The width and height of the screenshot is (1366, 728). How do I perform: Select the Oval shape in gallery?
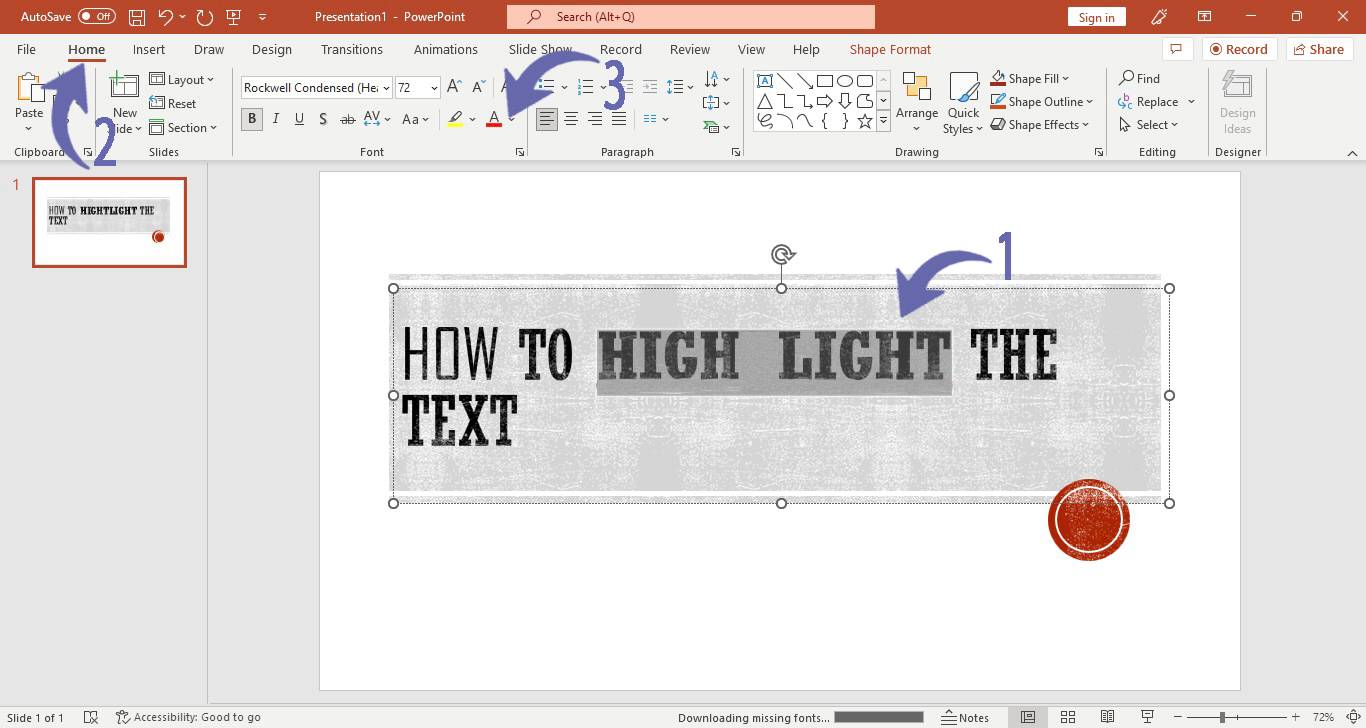click(844, 81)
